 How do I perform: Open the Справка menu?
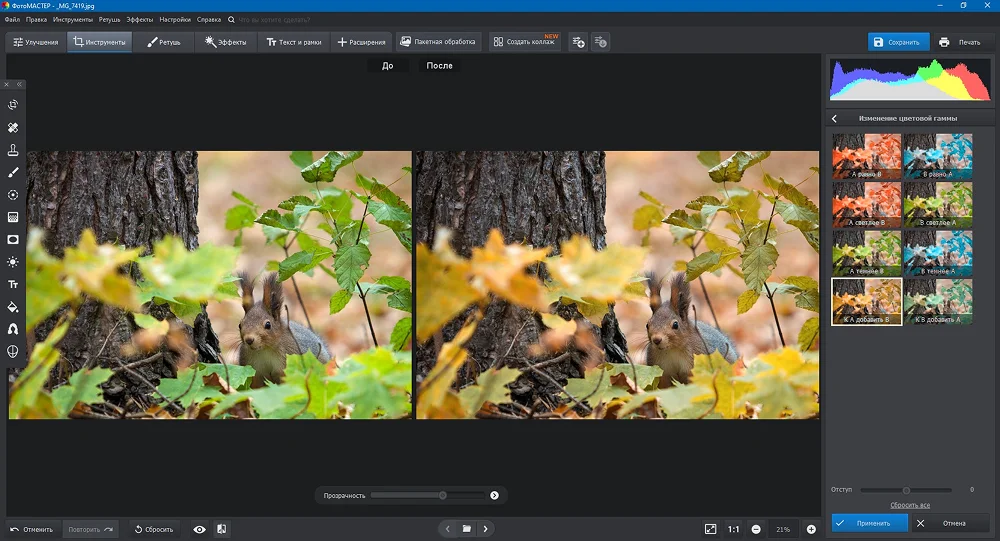point(209,20)
